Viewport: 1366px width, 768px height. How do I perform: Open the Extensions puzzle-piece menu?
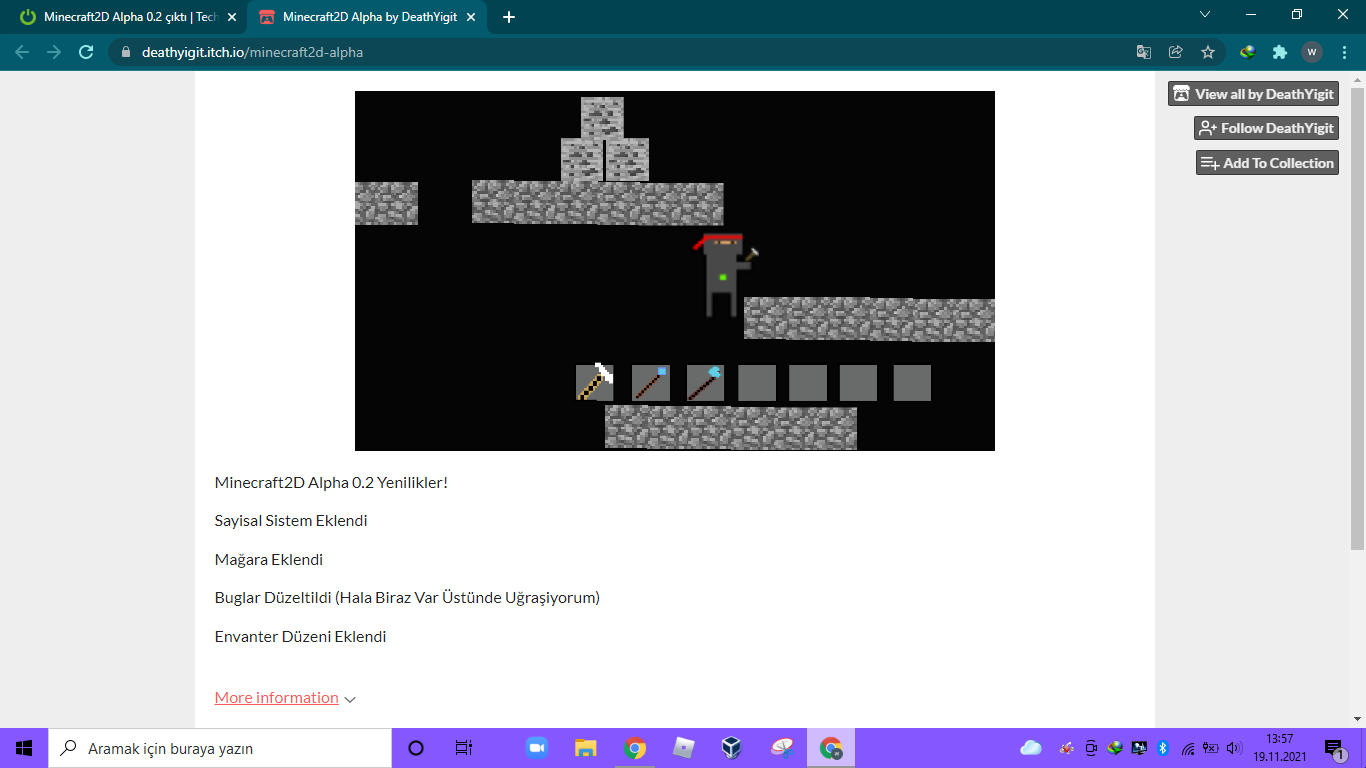pyautogui.click(x=1280, y=52)
